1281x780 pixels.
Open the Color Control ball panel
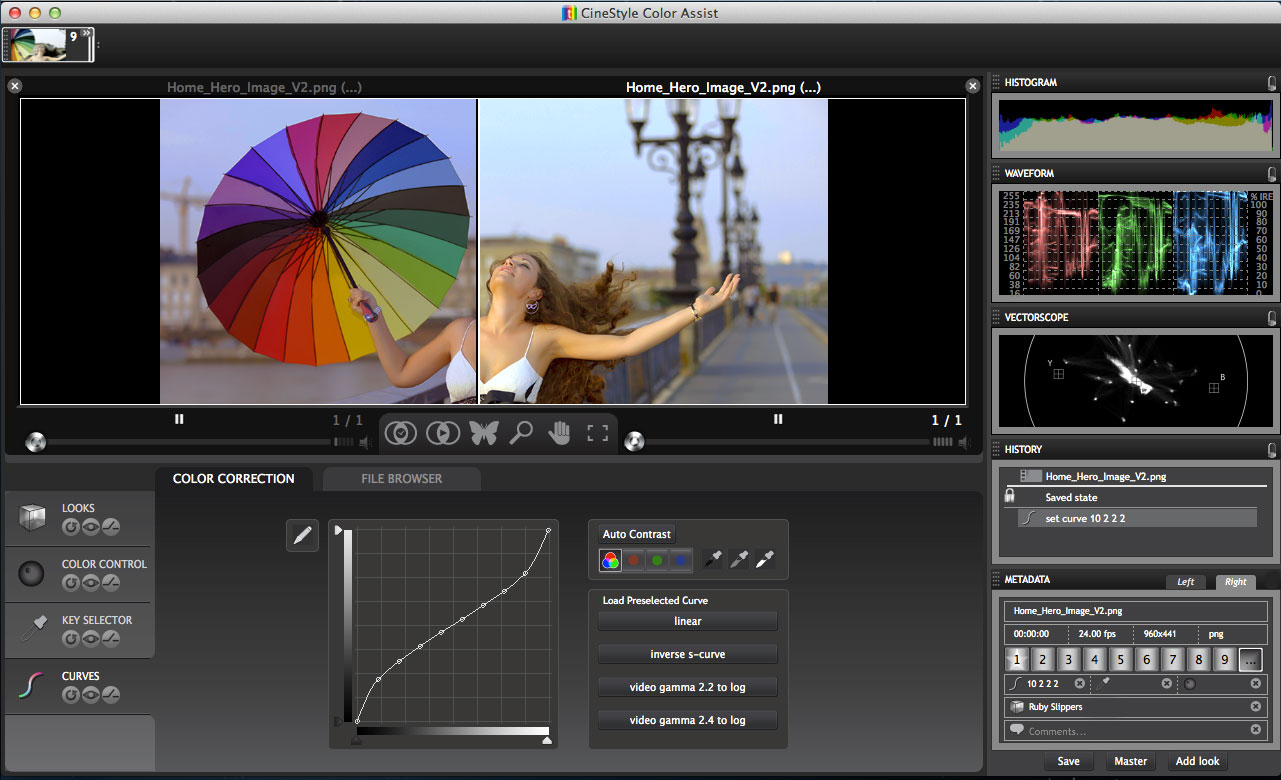(32, 573)
